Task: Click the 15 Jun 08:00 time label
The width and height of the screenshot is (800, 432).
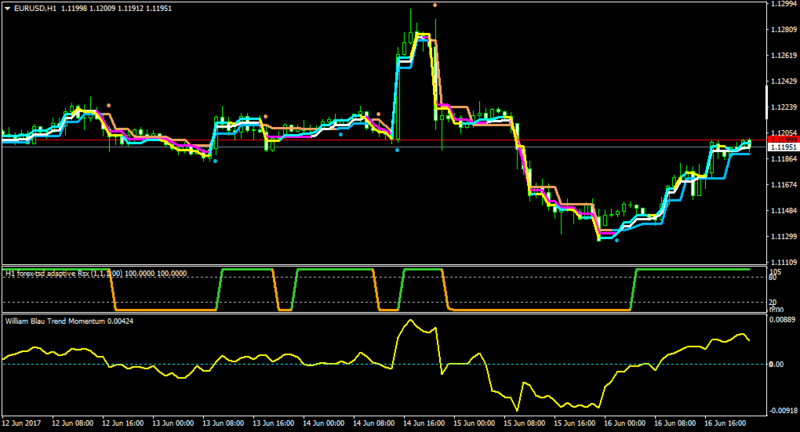Action: pos(524,423)
